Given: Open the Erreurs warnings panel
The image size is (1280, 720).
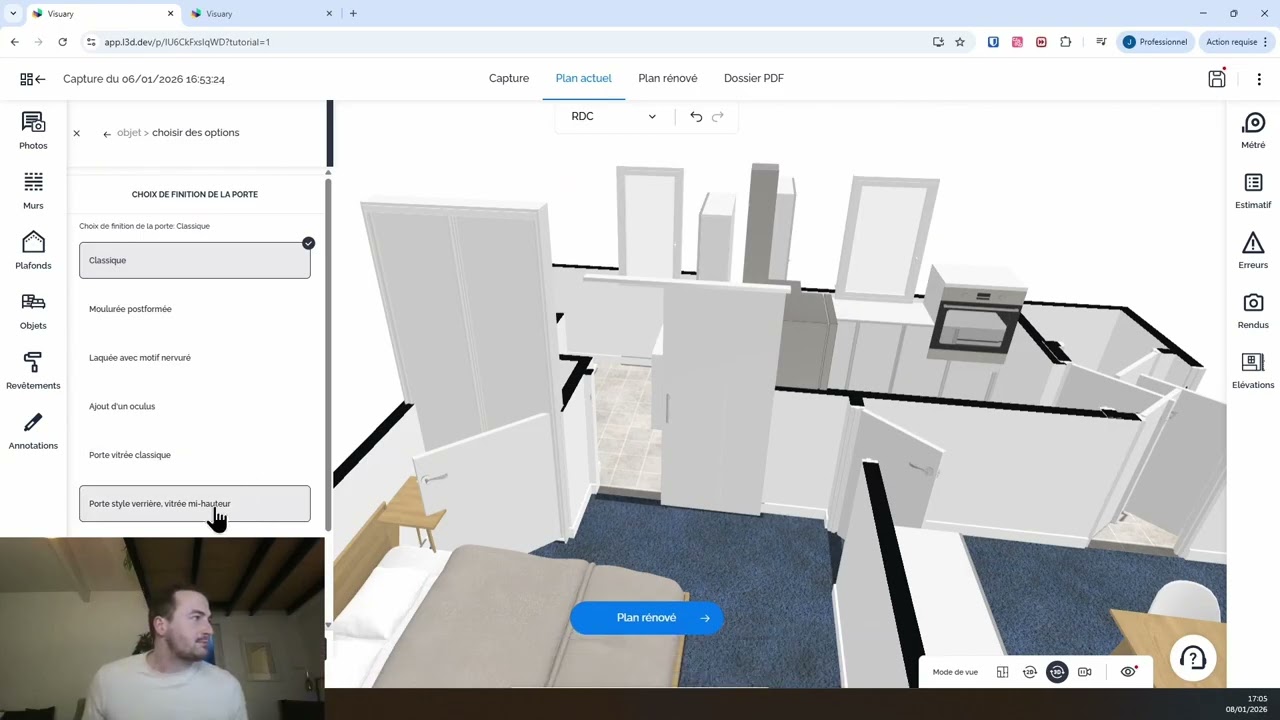Looking at the screenshot, I should [x=1253, y=251].
